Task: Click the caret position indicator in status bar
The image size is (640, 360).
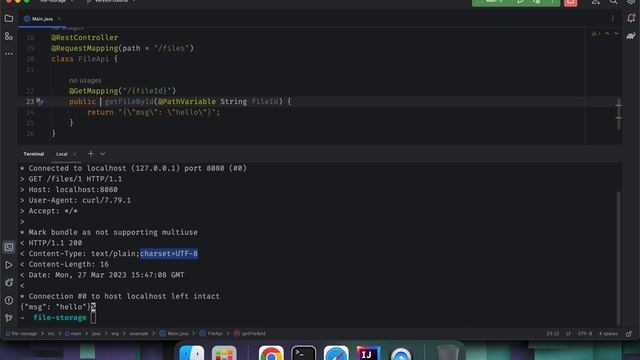Action: (553, 333)
